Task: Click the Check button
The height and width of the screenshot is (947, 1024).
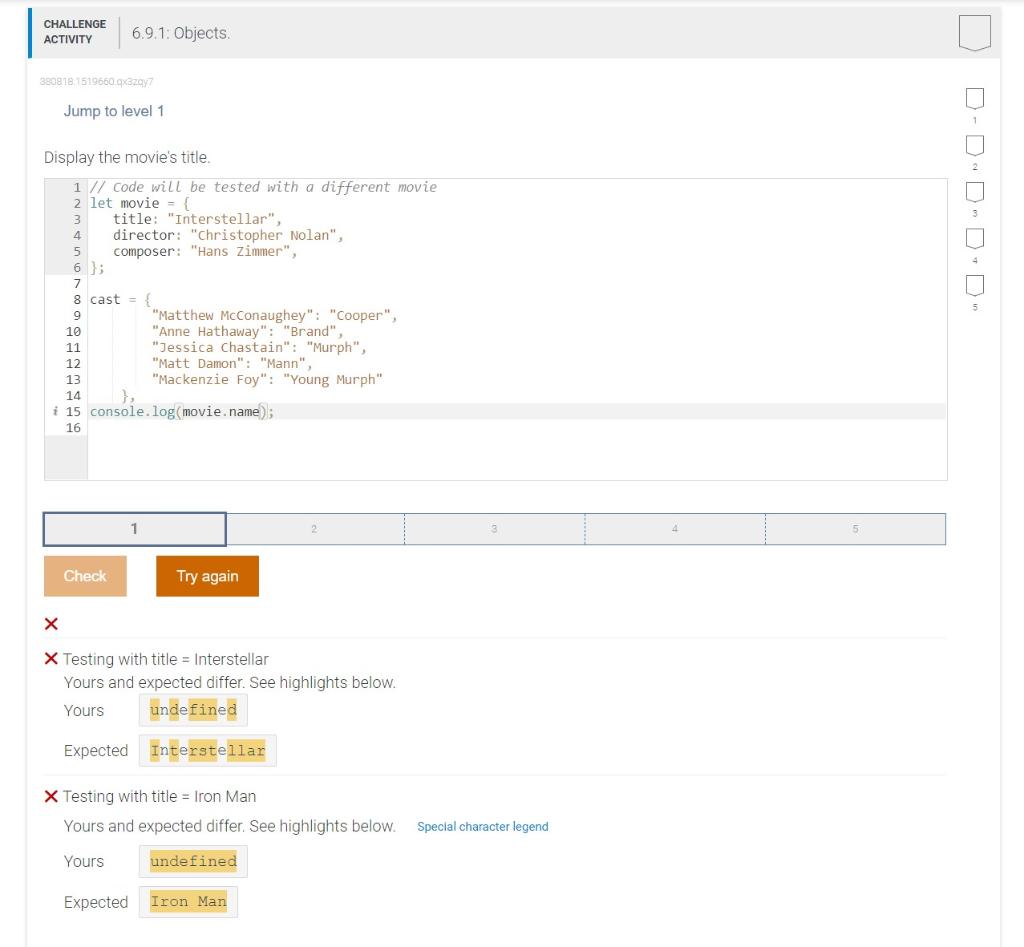Action: click(x=85, y=575)
